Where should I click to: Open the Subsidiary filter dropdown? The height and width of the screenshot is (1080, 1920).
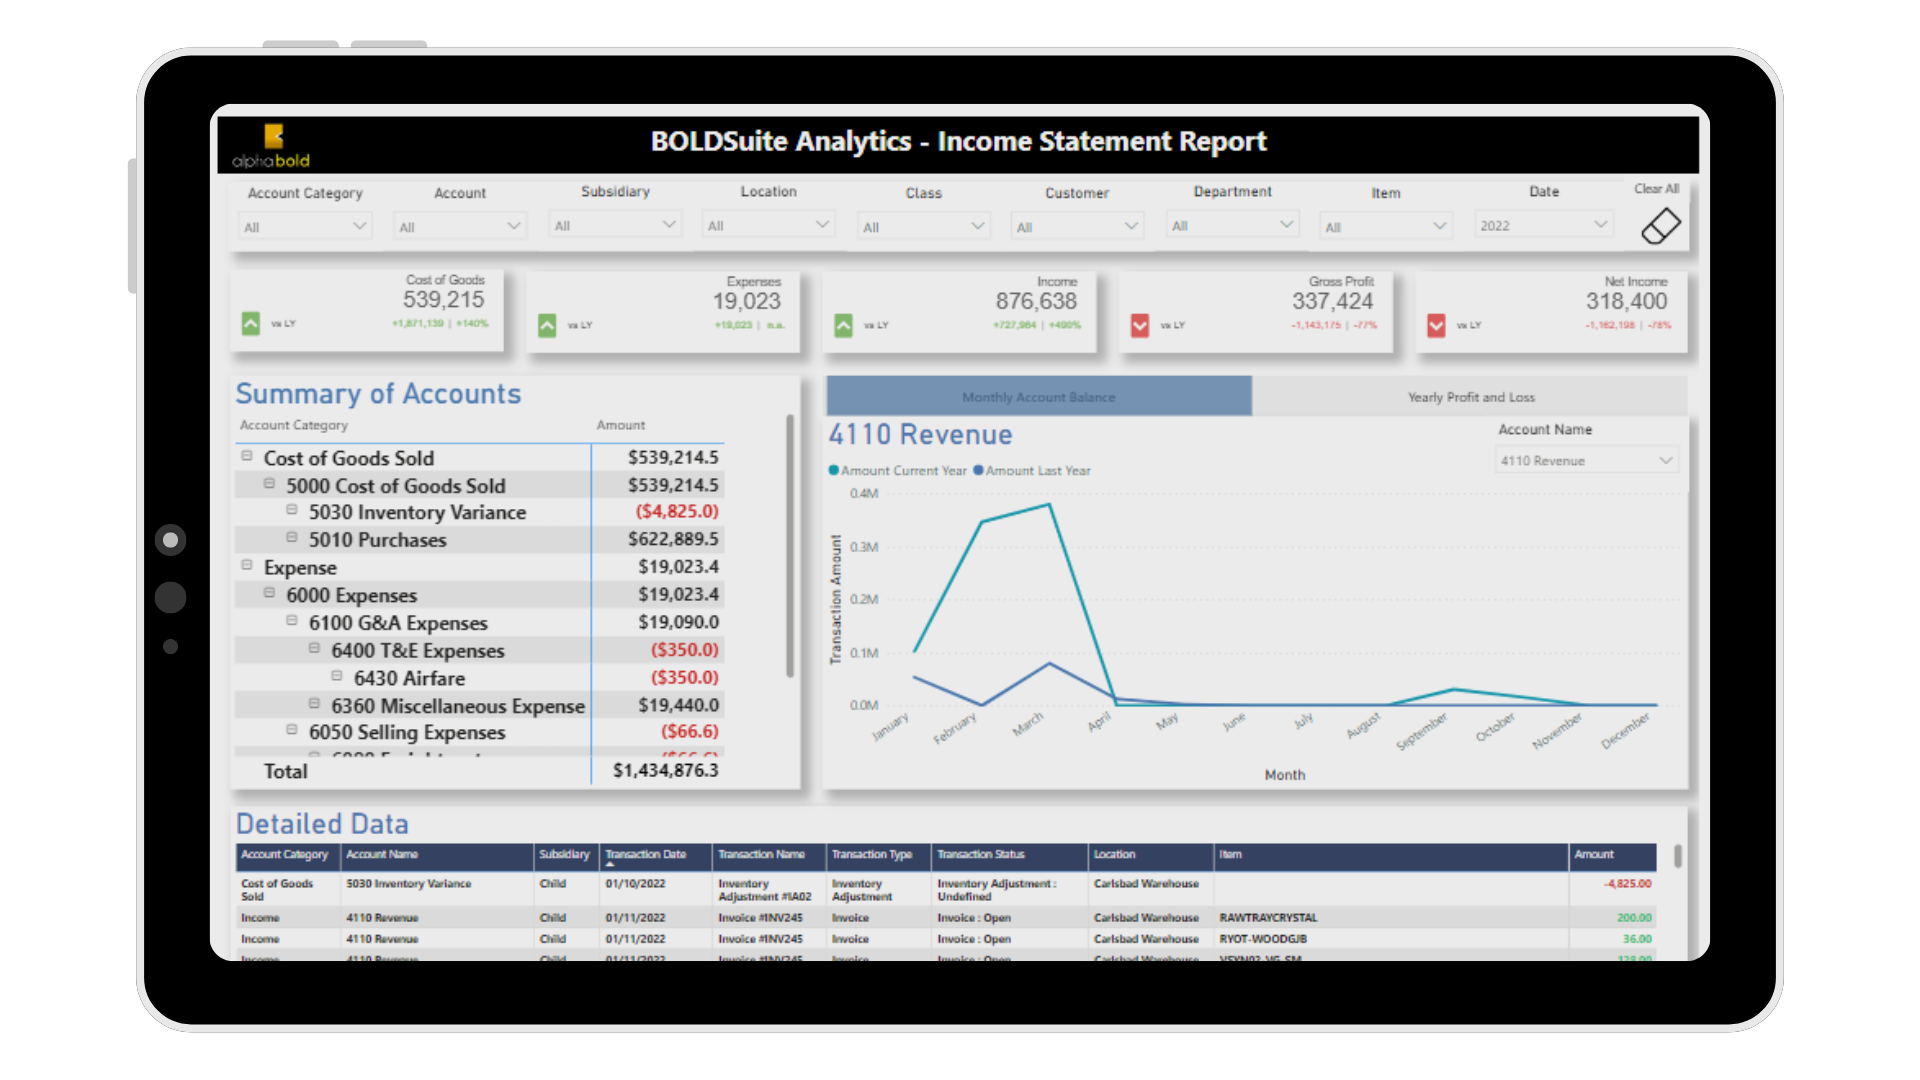pyautogui.click(x=615, y=226)
